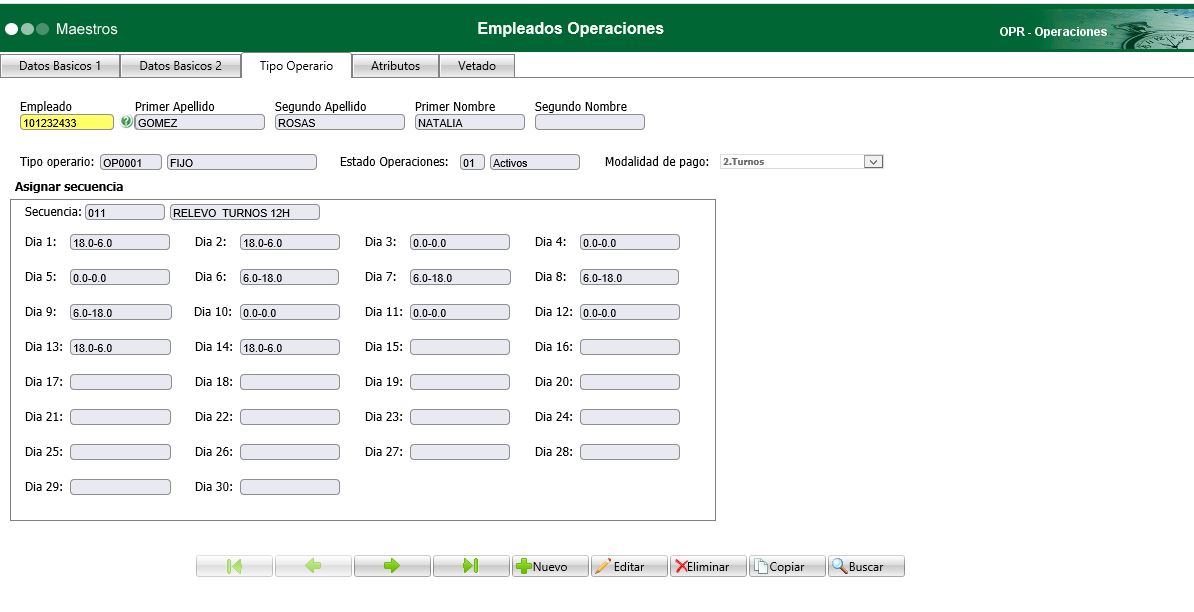Screen dimensions: 1194x612
Task: Click the Primer Nombre field NATALIA
Action: point(470,123)
